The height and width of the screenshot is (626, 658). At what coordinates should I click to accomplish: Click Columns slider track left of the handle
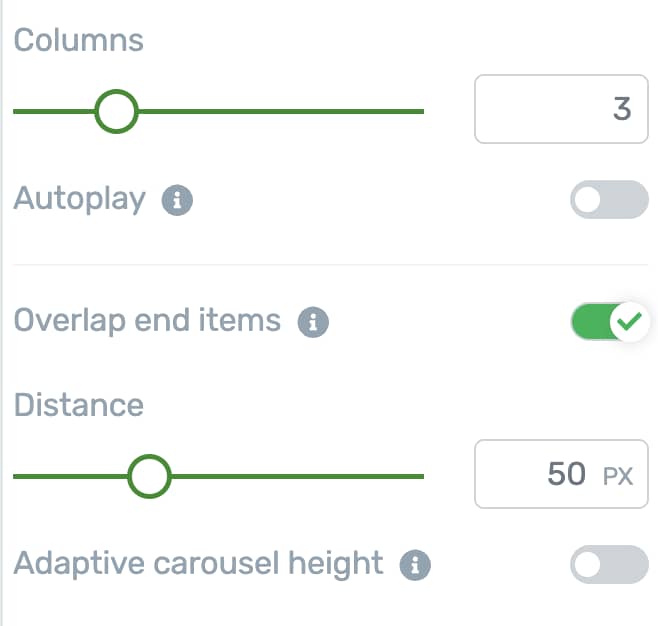pos(54,111)
